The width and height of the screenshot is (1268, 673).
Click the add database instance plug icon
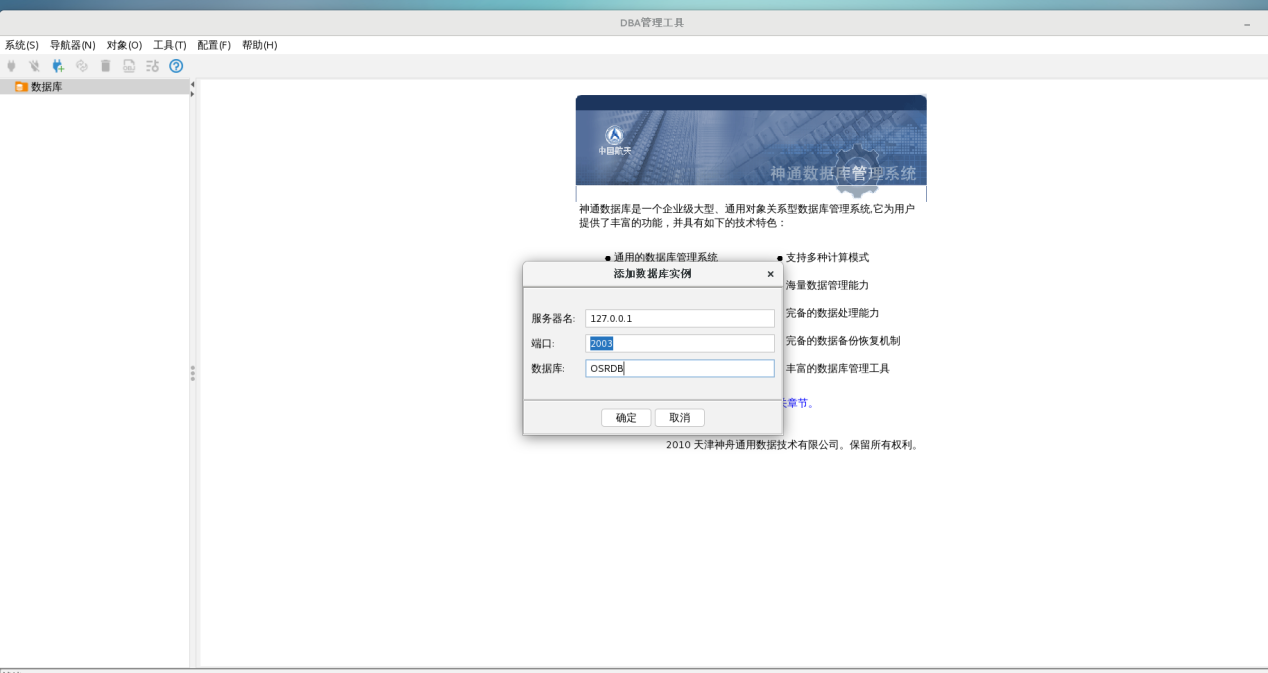58,66
